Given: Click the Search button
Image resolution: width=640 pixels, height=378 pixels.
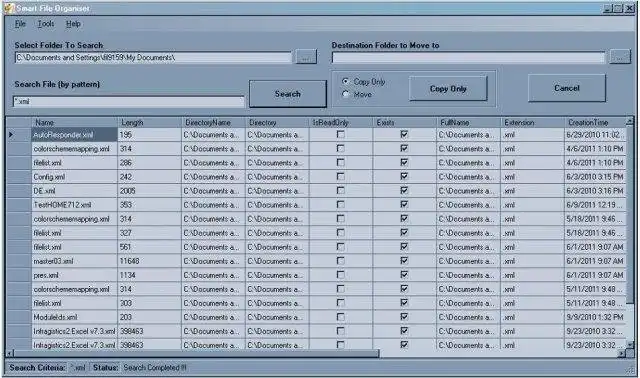Looking at the screenshot, I should tap(288, 94).
